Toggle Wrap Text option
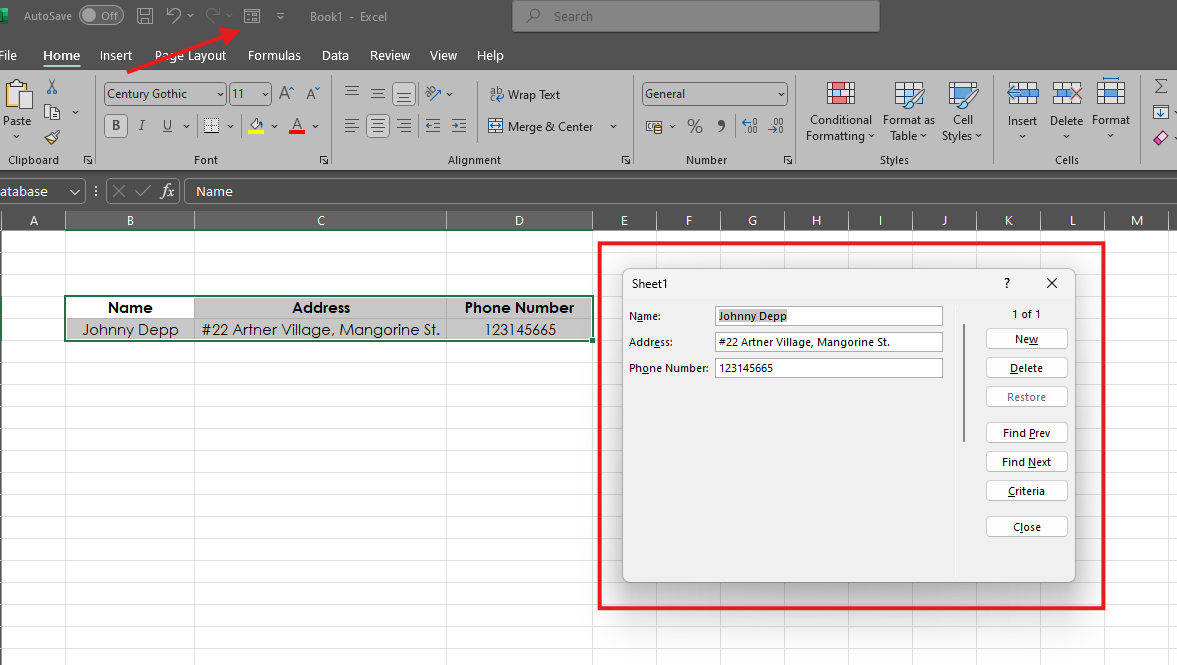Viewport: 1177px width, 665px height. [x=525, y=94]
